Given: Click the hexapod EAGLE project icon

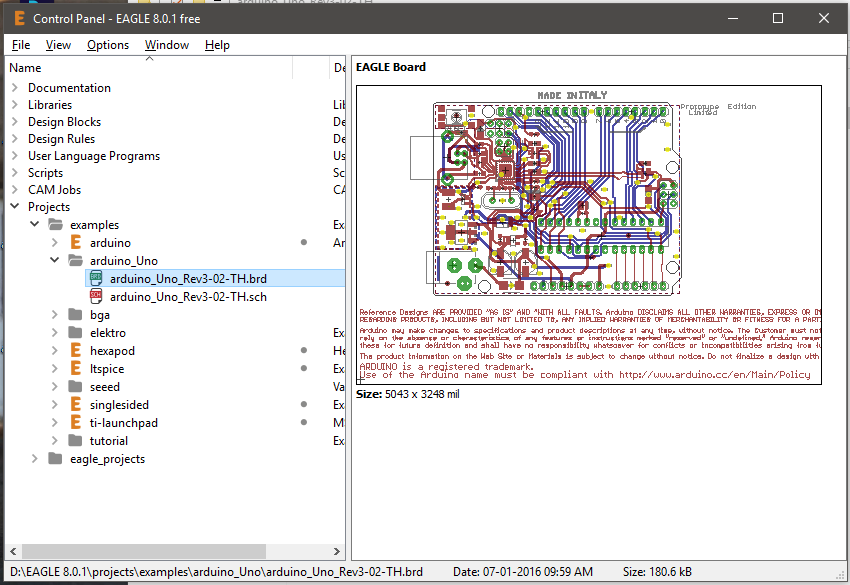Looking at the screenshot, I should point(75,351).
